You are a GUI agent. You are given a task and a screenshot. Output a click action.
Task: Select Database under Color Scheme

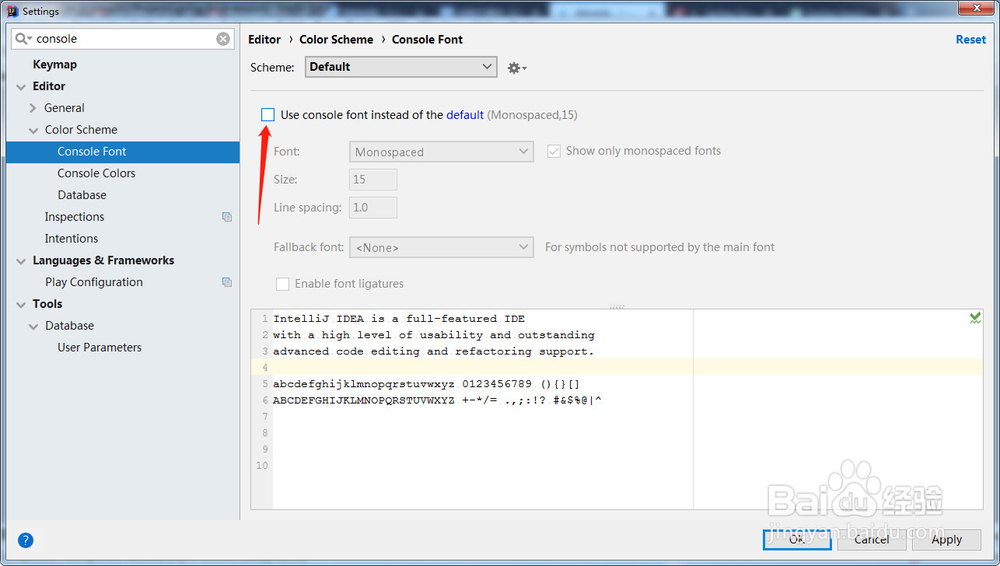pos(82,195)
